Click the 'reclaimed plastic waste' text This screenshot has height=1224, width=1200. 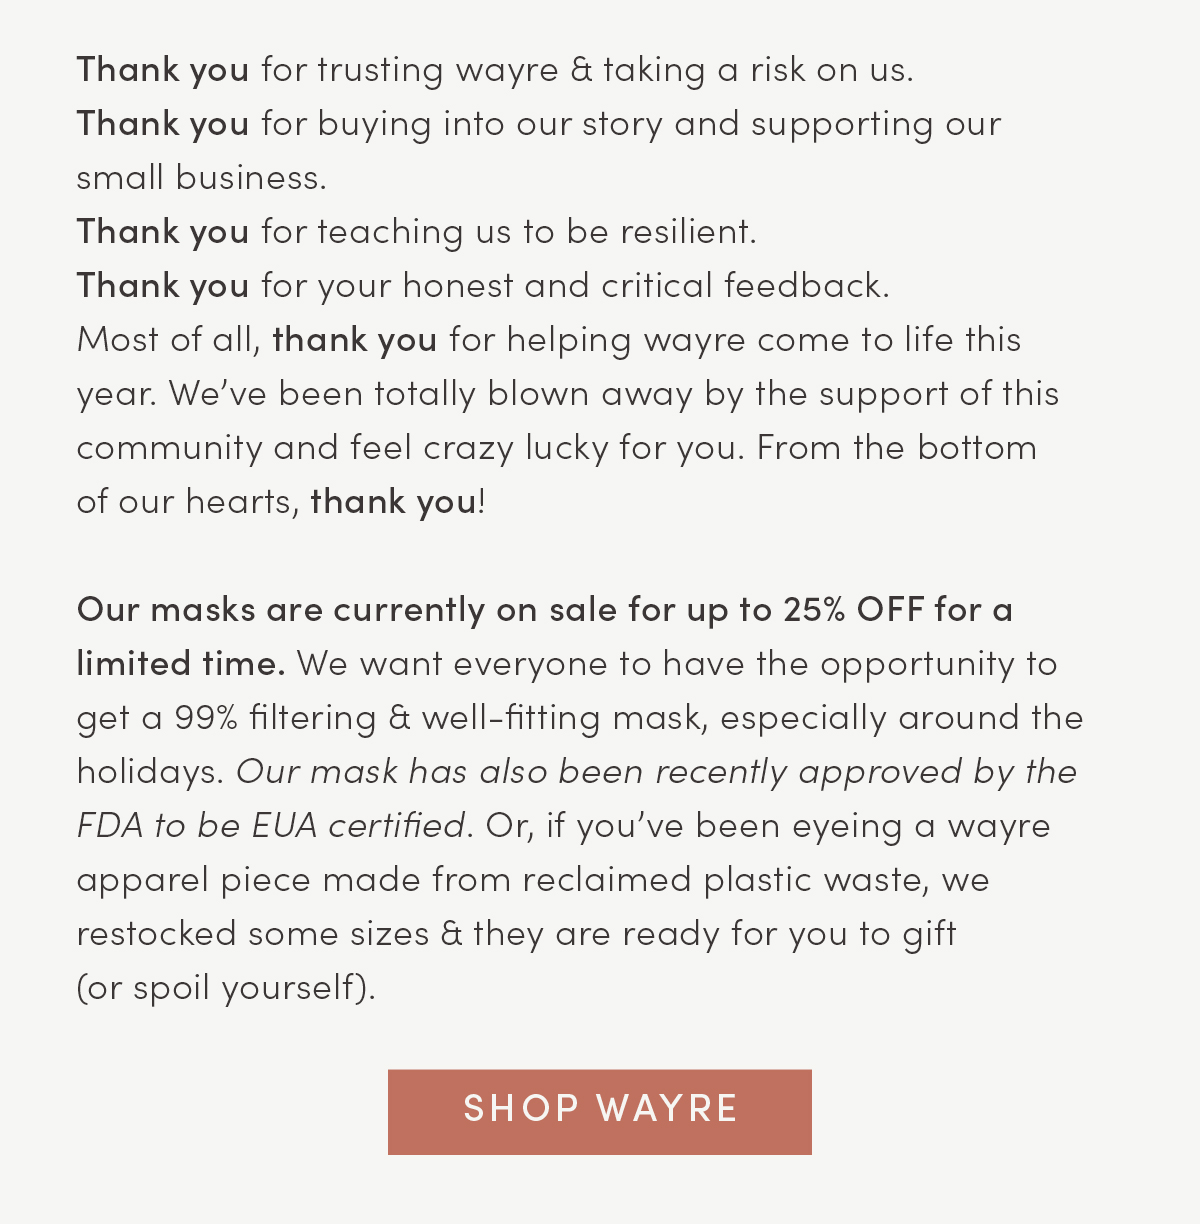point(726,880)
